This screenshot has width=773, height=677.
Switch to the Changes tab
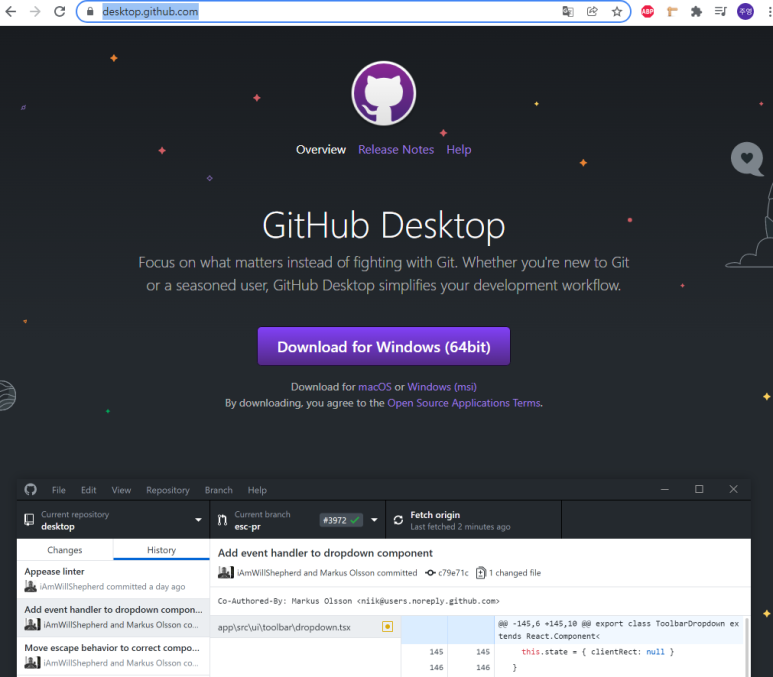tap(65, 550)
